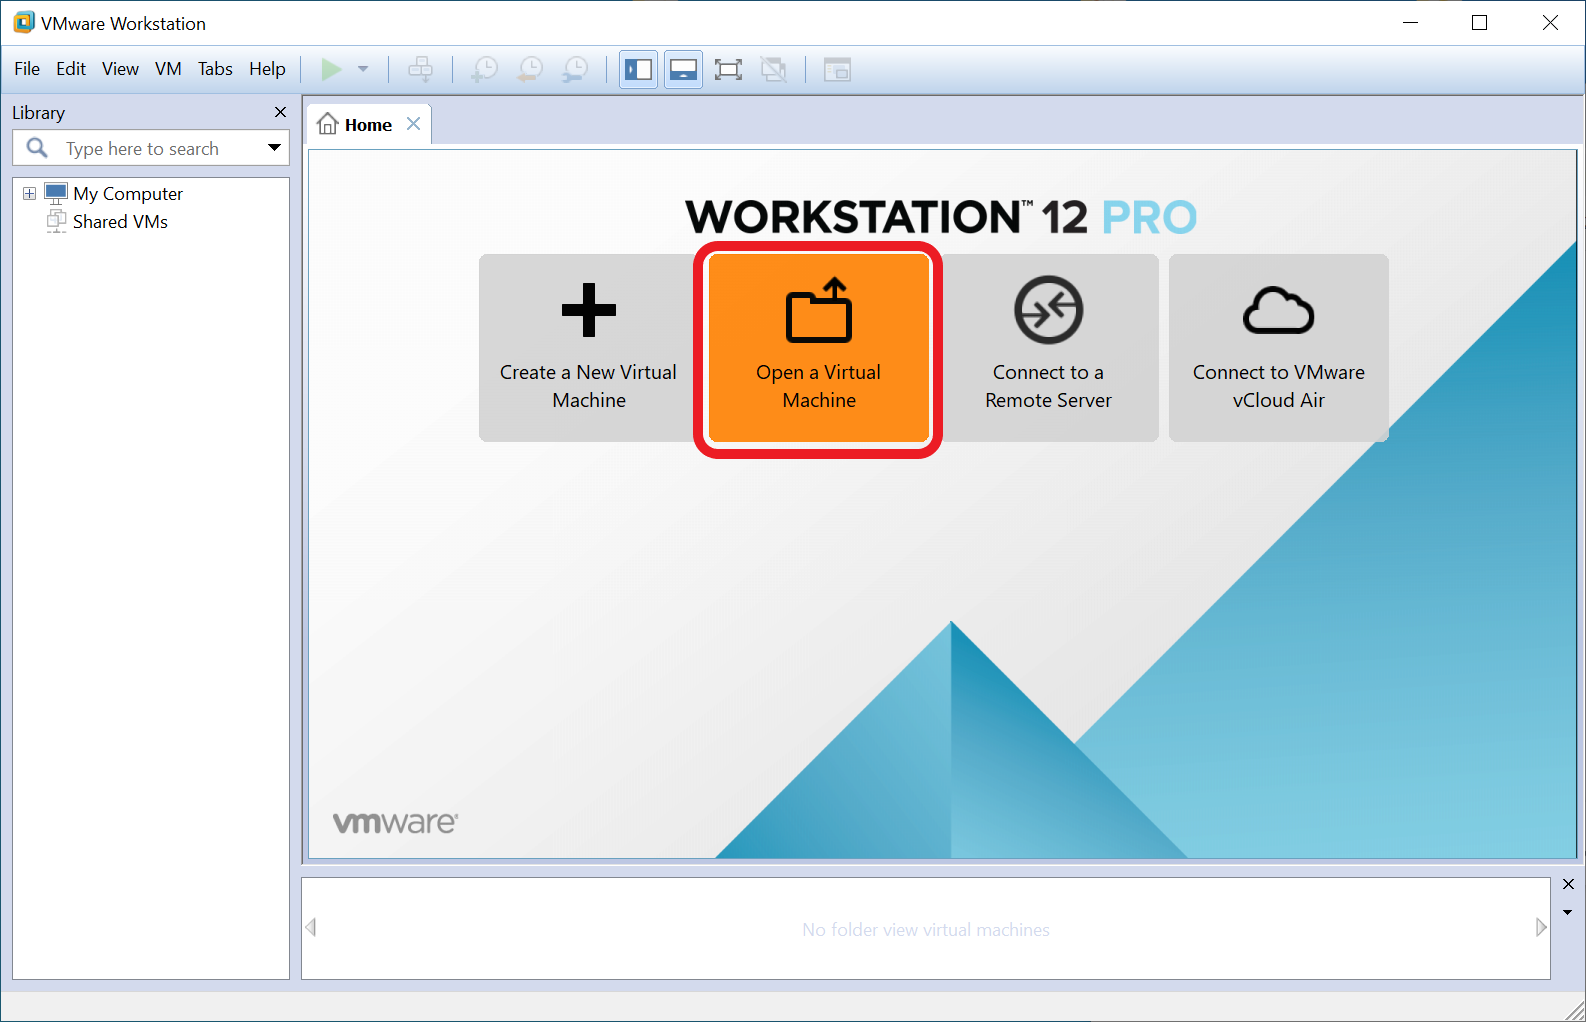Open the Edit menu
Screen dimensions: 1586x1022
pos(71,69)
